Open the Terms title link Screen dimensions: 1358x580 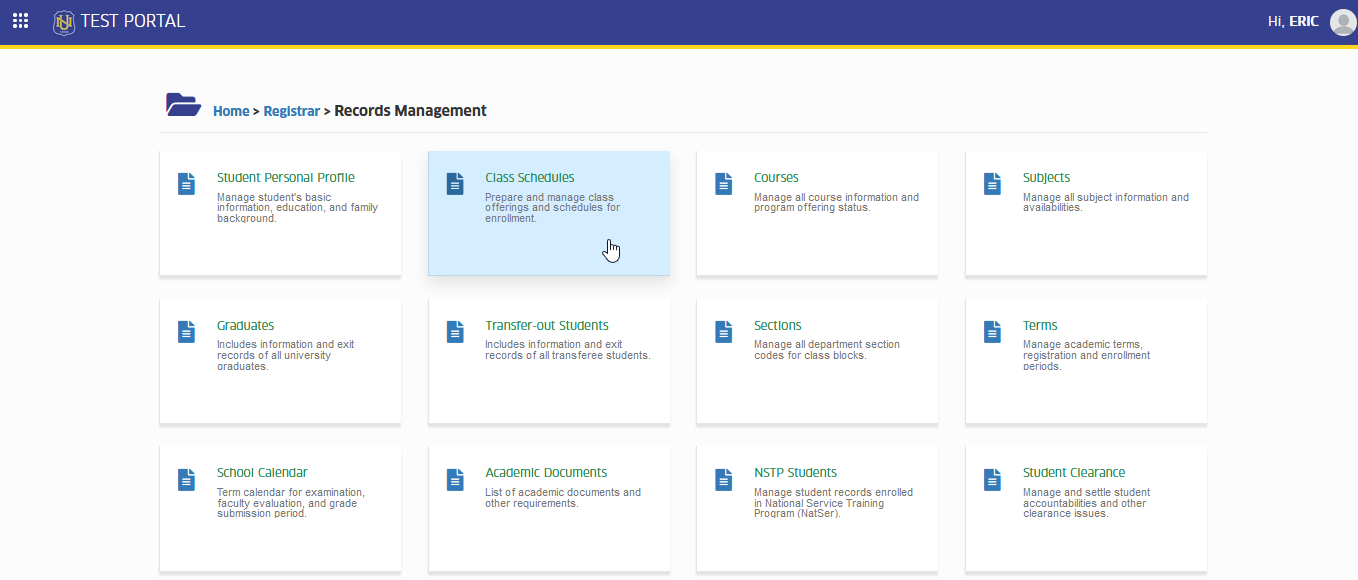tap(1040, 326)
